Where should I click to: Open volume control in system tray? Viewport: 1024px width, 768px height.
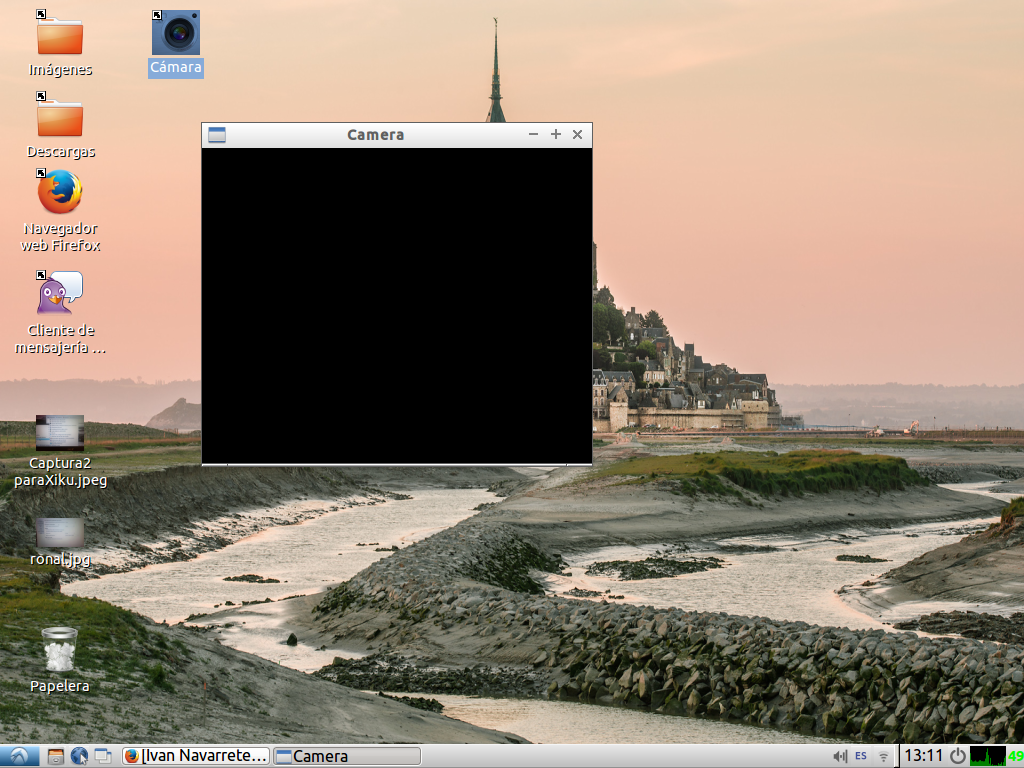click(x=840, y=756)
